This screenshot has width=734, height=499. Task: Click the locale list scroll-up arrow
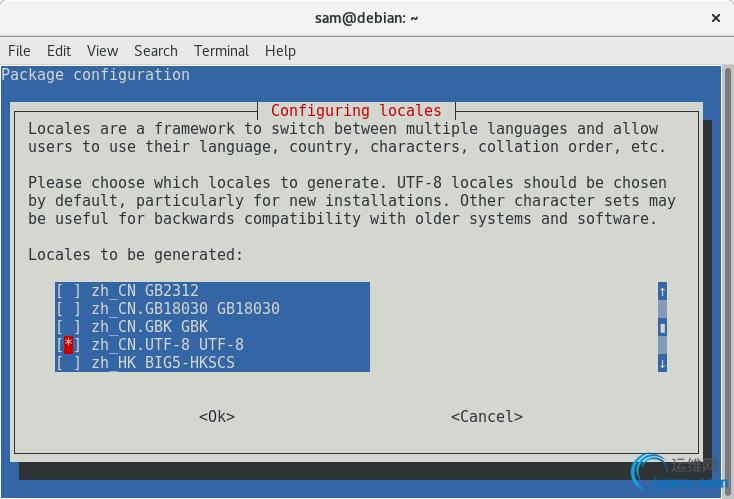[x=662, y=291]
